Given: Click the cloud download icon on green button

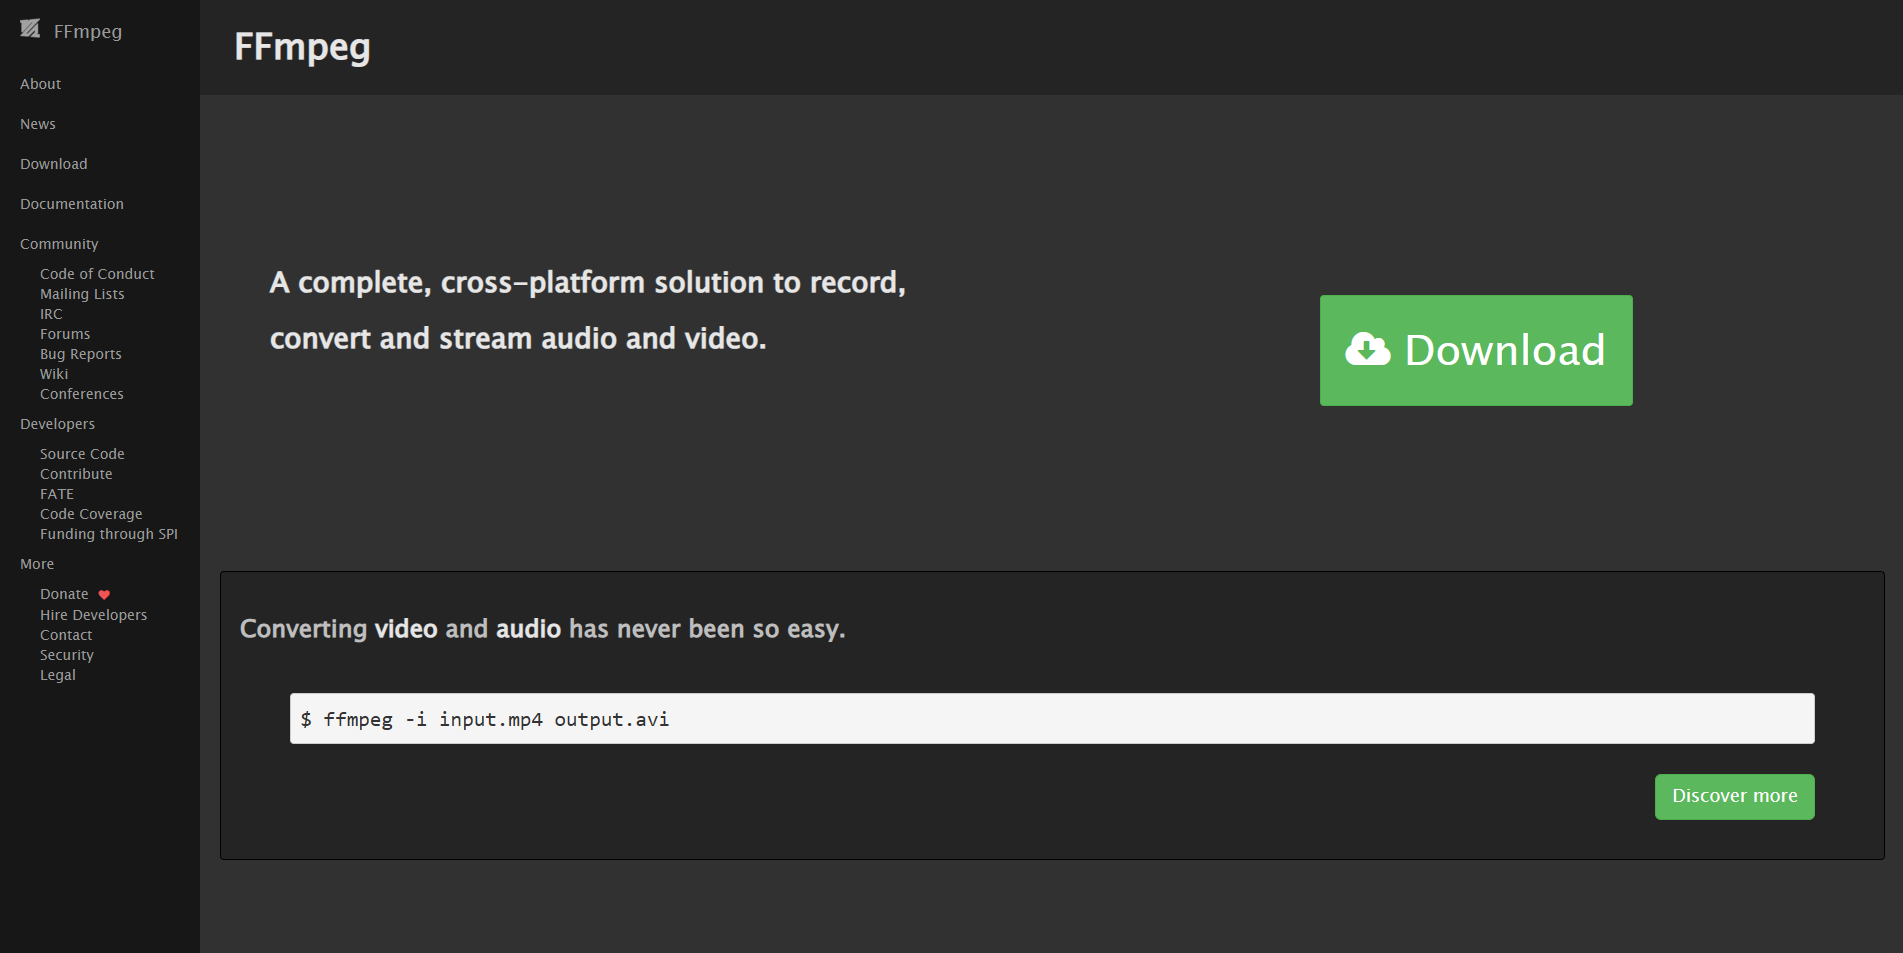Looking at the screenshot, I should pyautogui.click(x=1367, y=349).
